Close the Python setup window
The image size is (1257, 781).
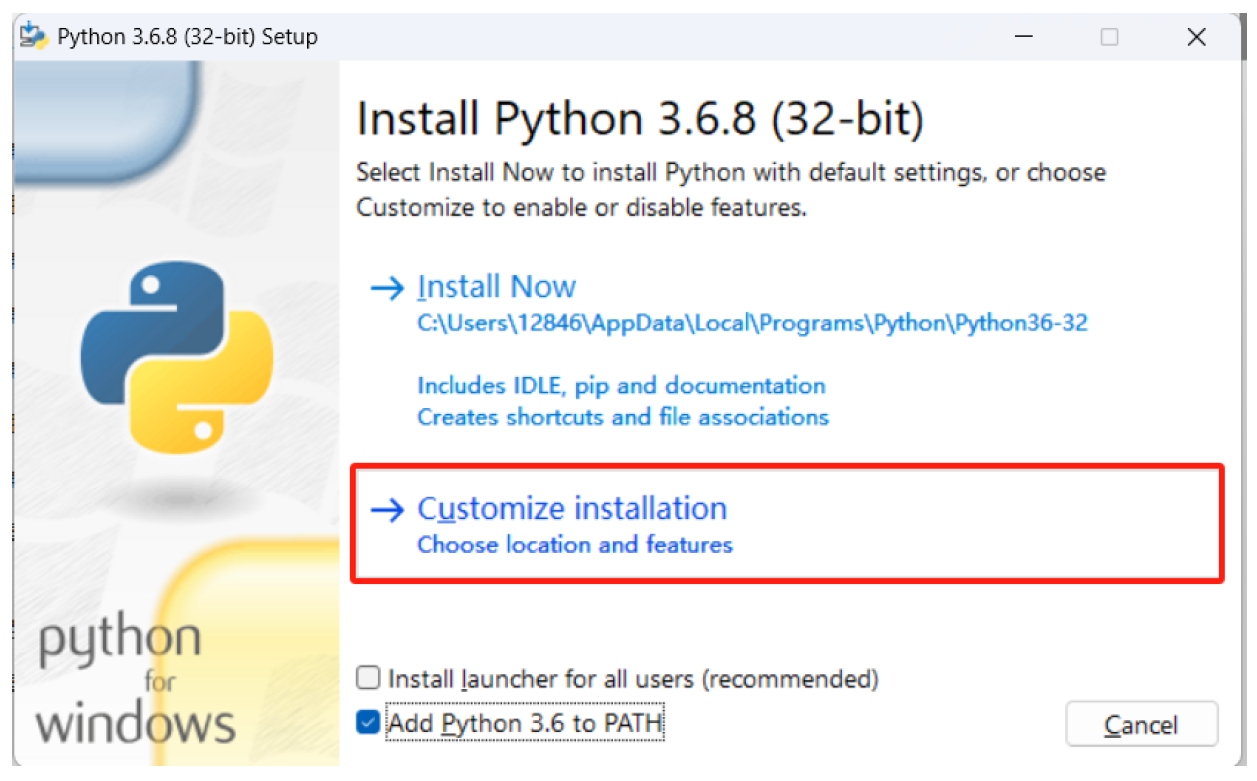(1196, 37)
